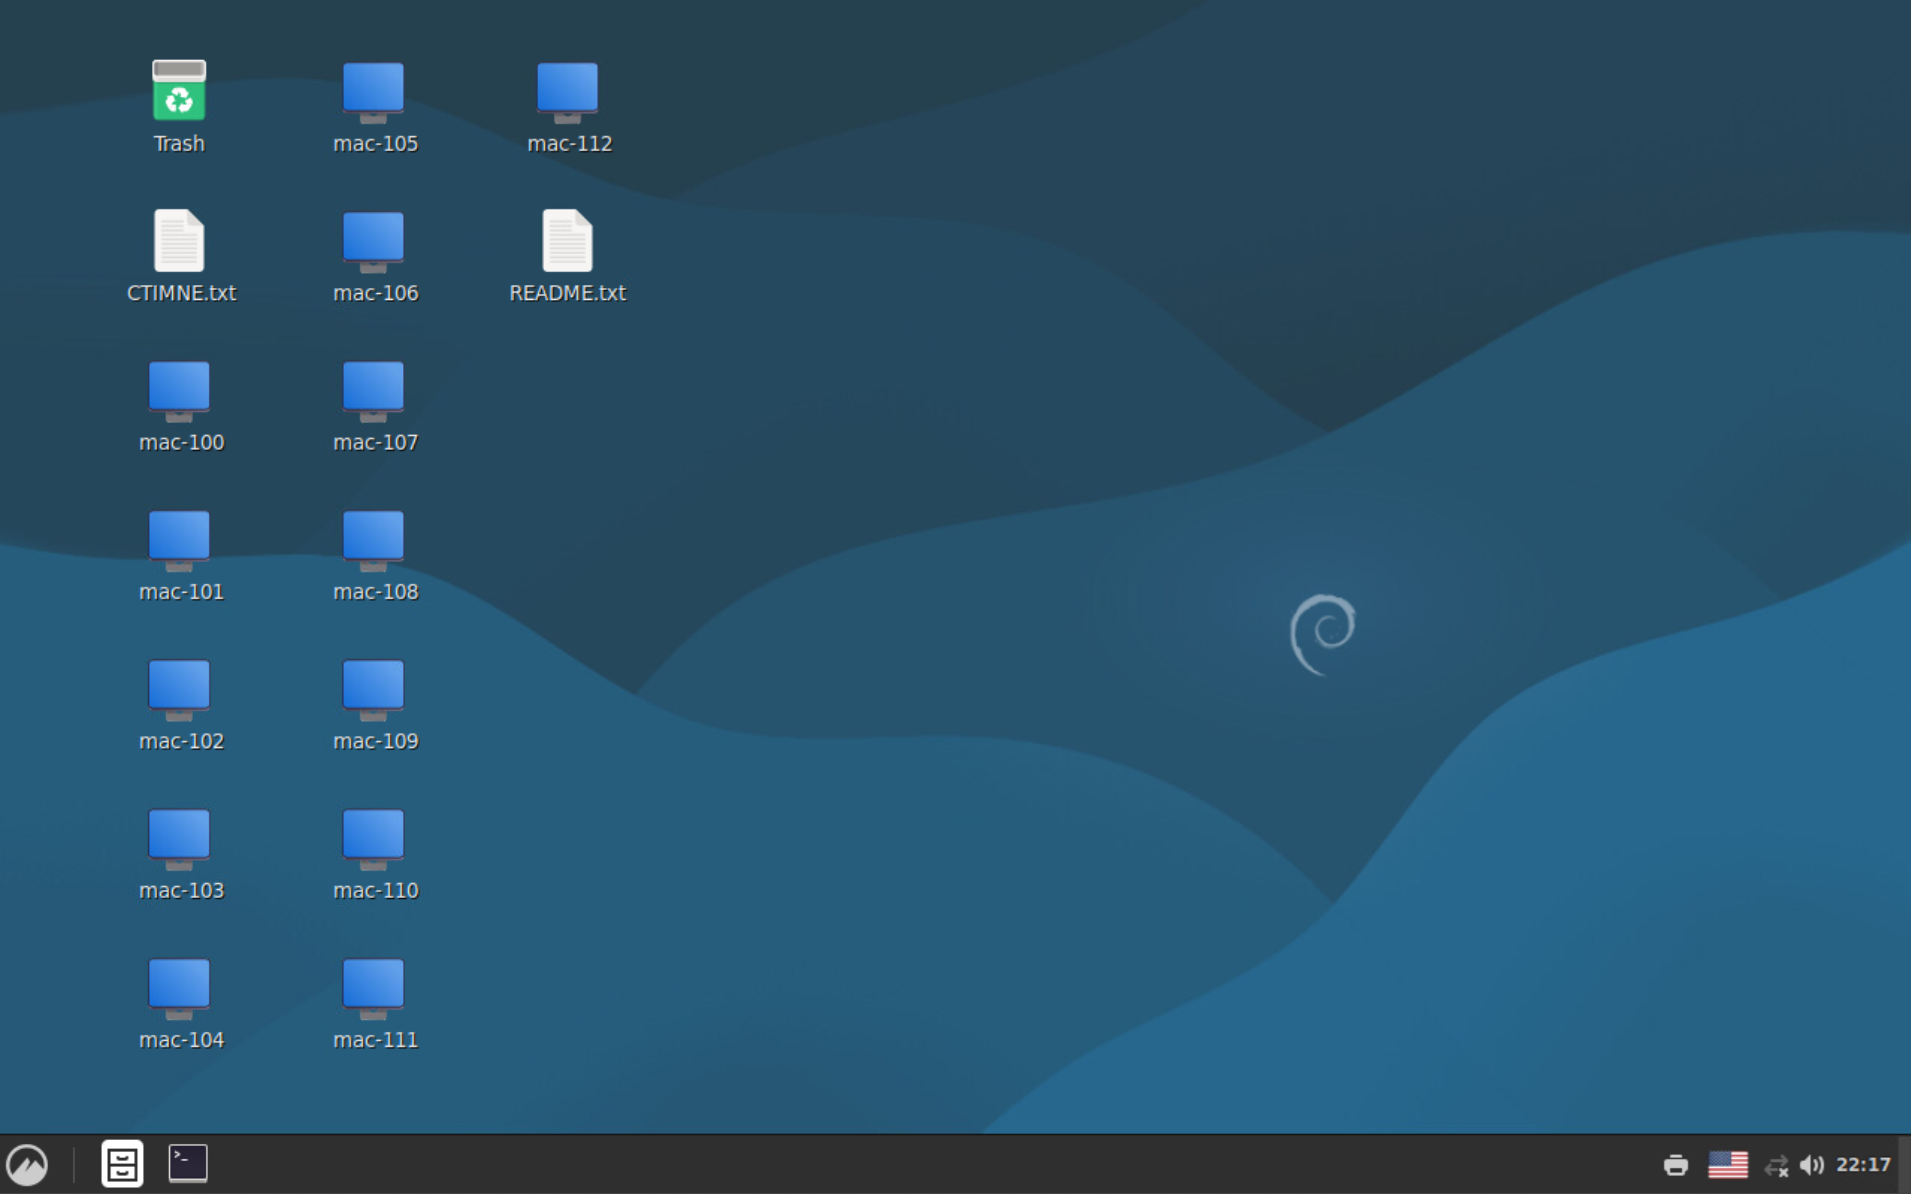This screenshot has width=1911, height=1194.
Task: Launch the terminal emulator from the taskbar
Action: tap(187, 1163)
